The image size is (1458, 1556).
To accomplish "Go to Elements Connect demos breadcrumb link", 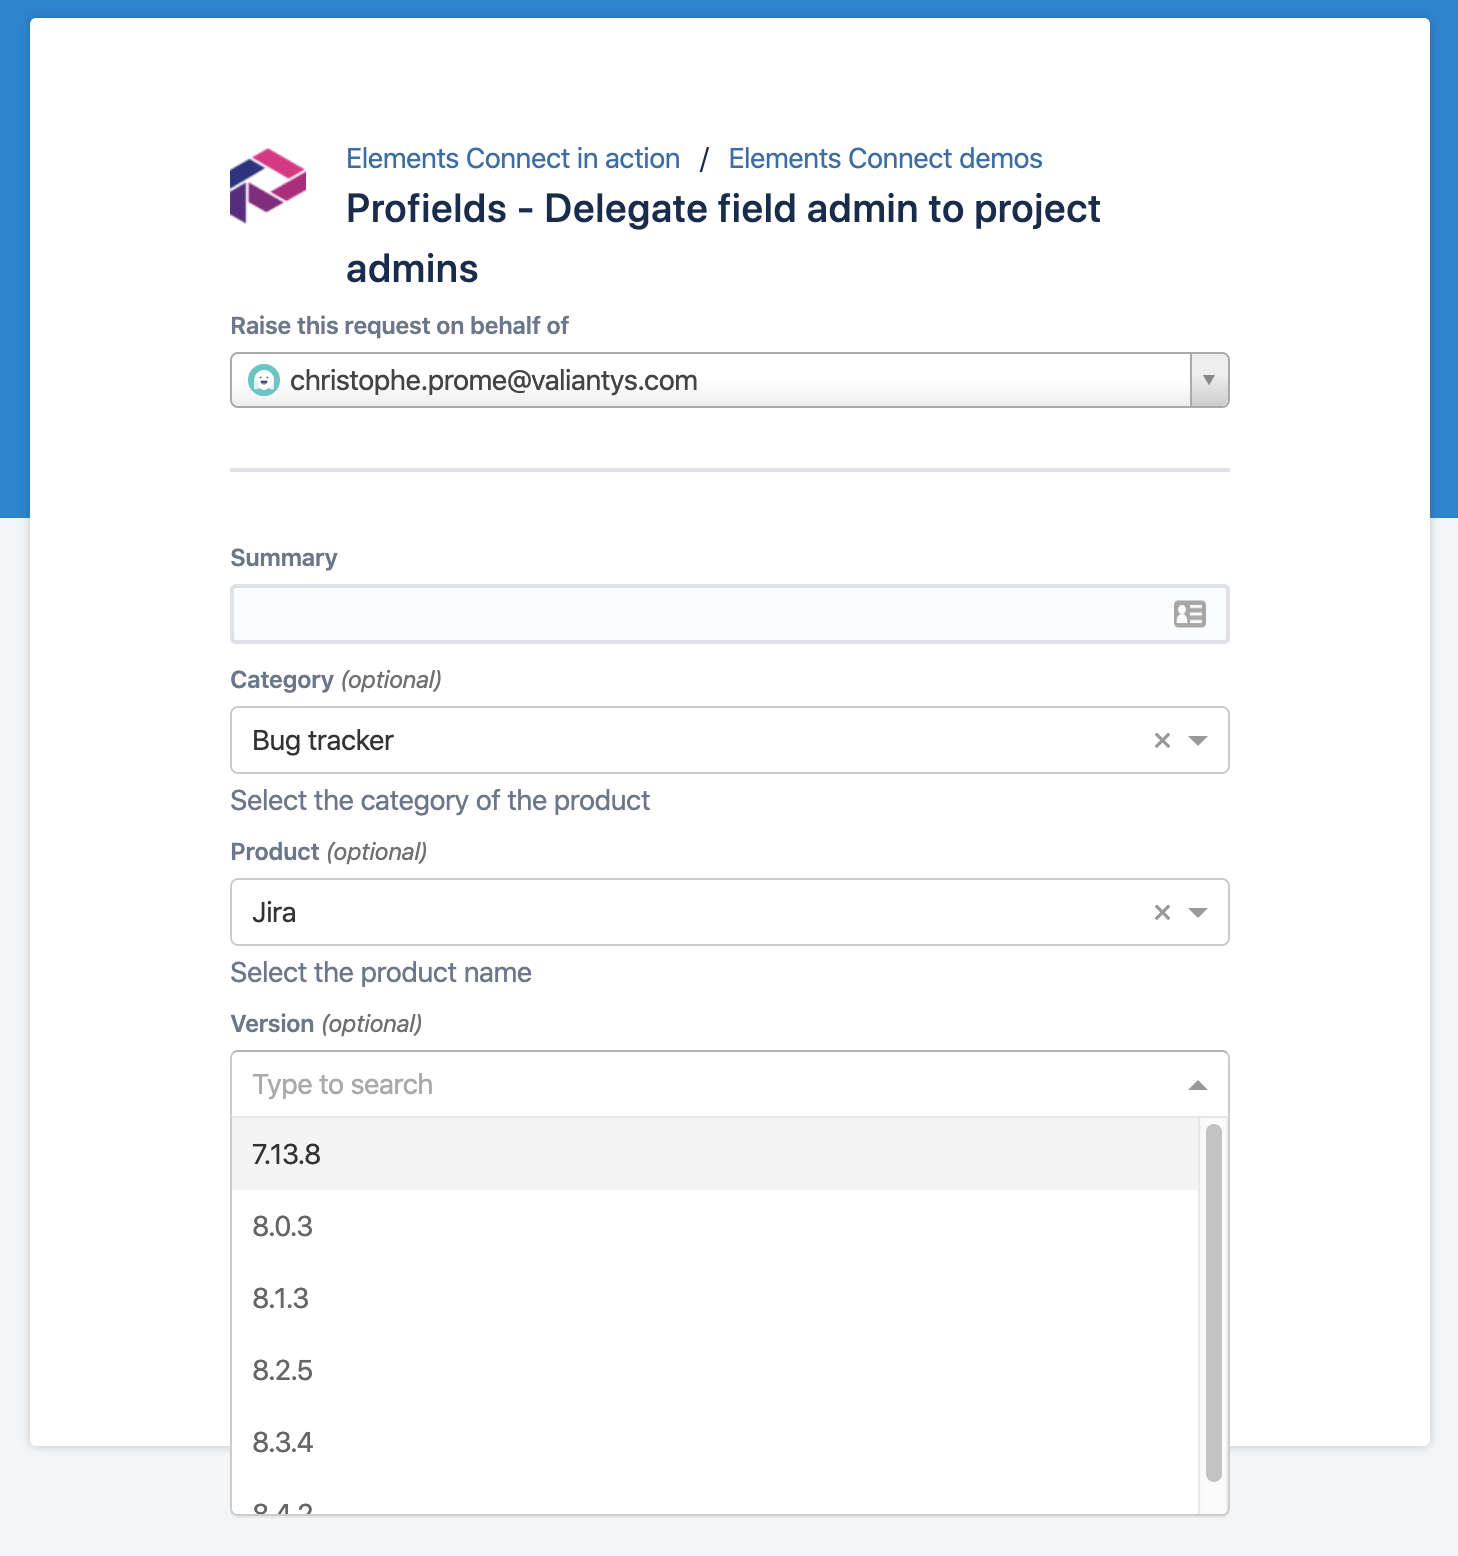I will pos(885,159).
